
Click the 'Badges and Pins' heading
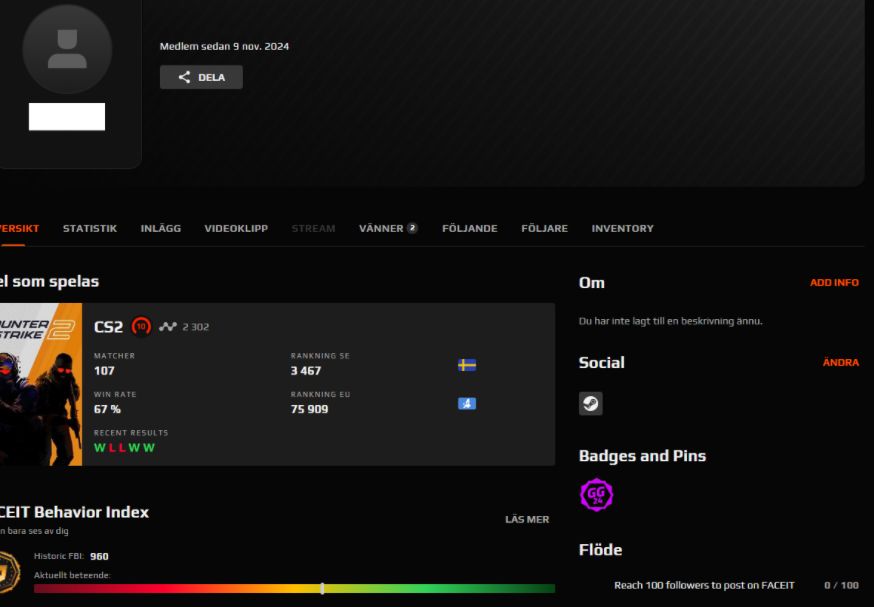point(642,456)
